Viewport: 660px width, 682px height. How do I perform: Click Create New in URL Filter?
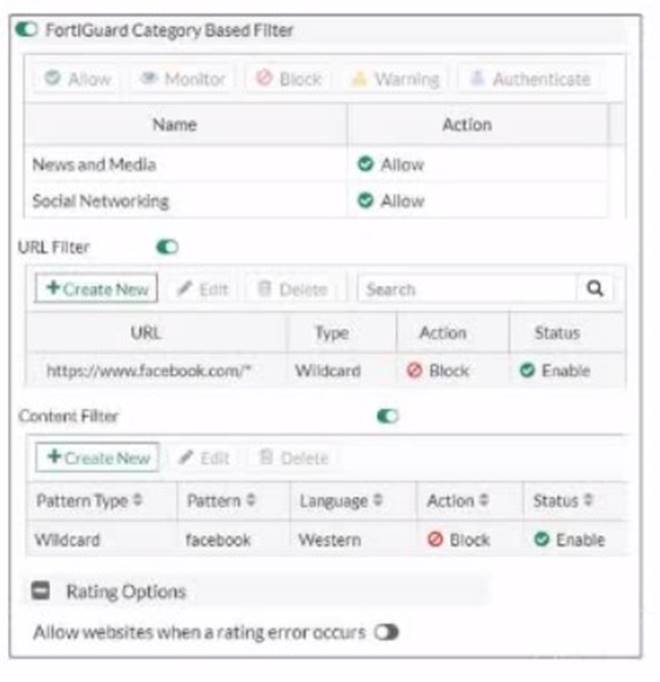(x=96, y=289)
